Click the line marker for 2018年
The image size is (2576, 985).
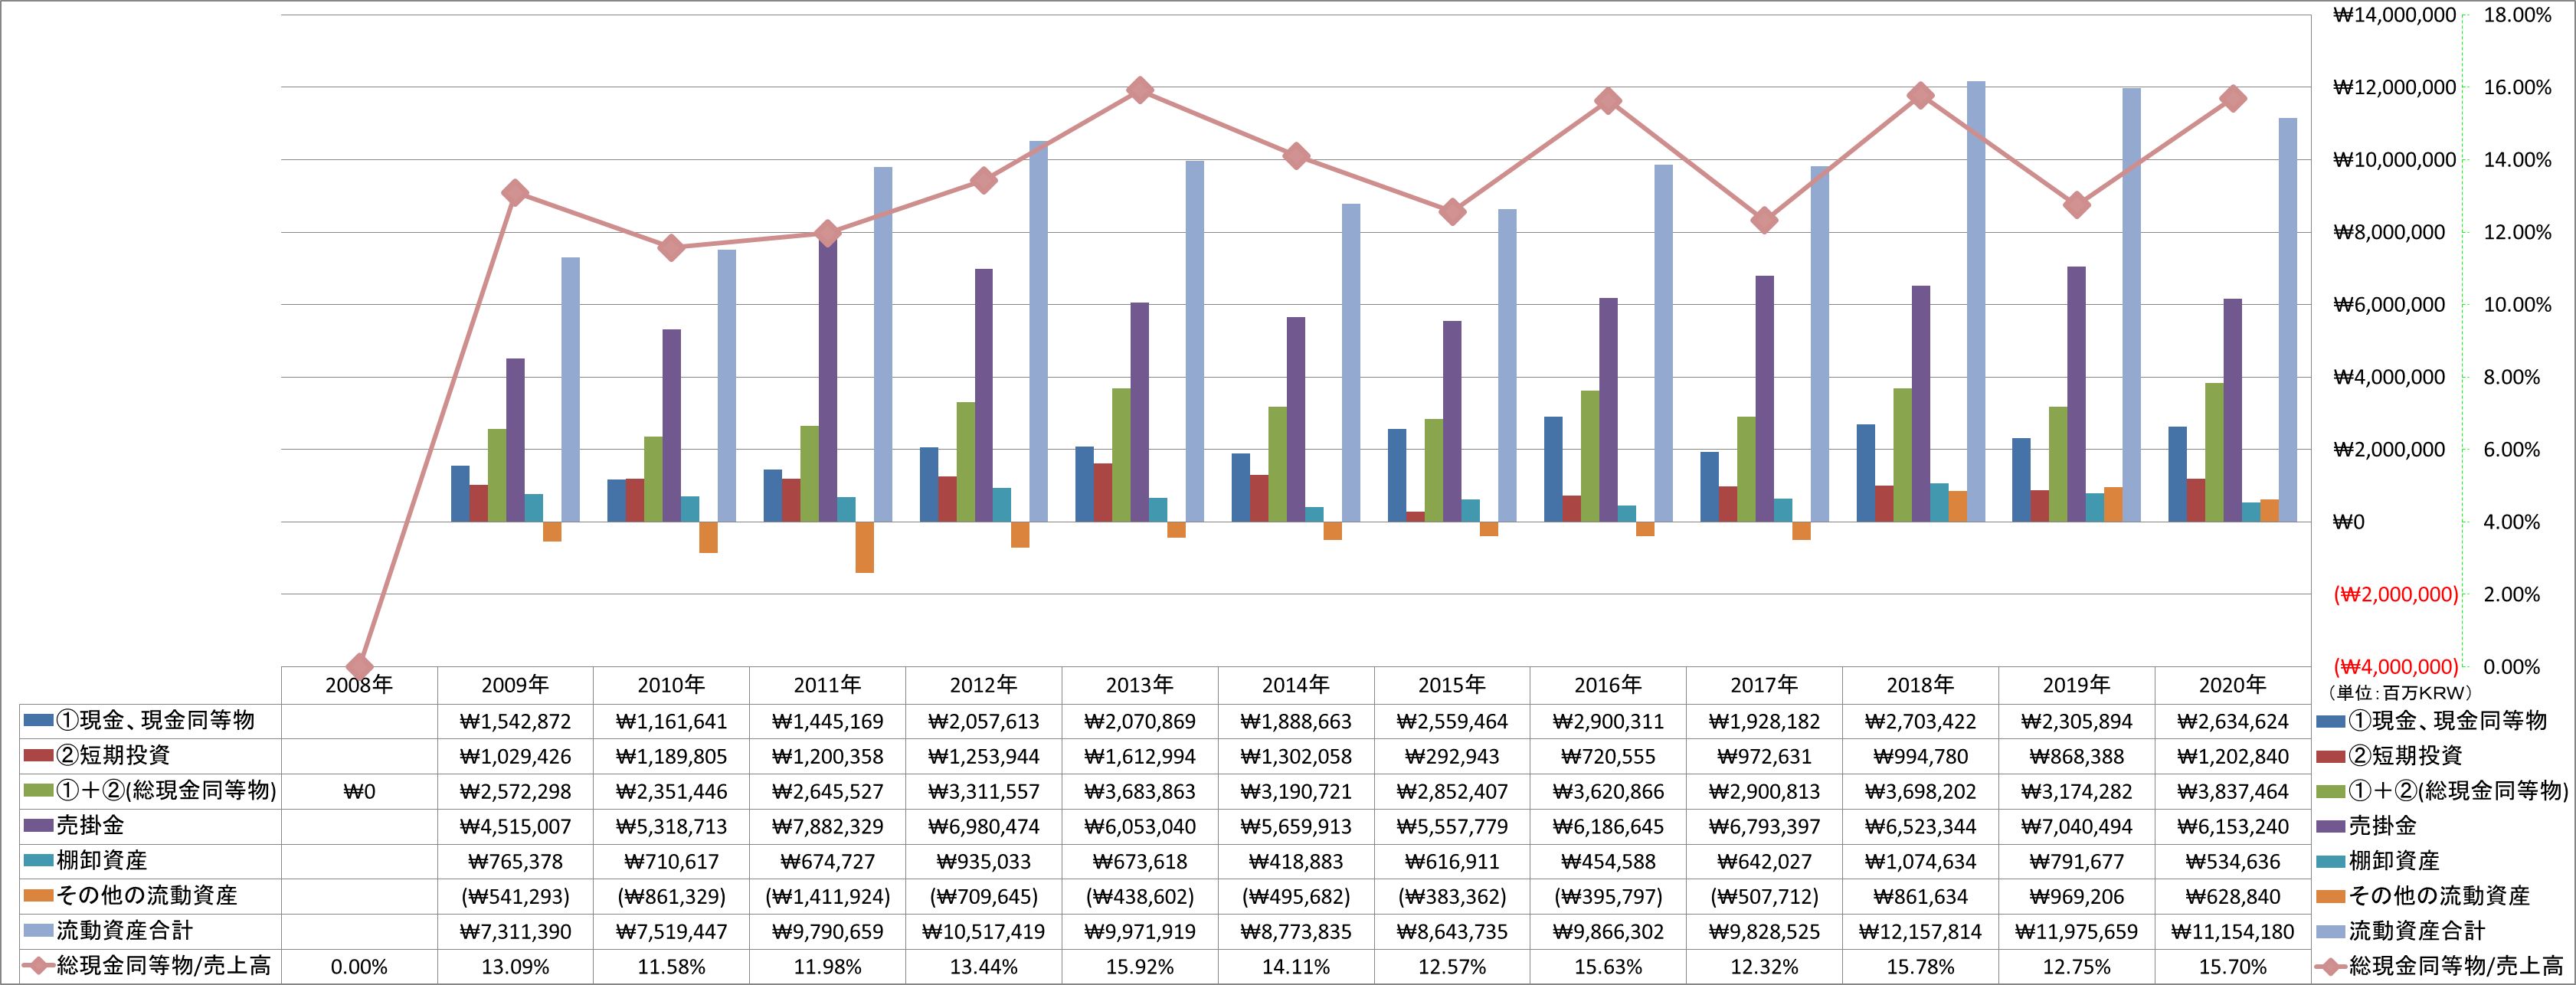(1920, 96)
